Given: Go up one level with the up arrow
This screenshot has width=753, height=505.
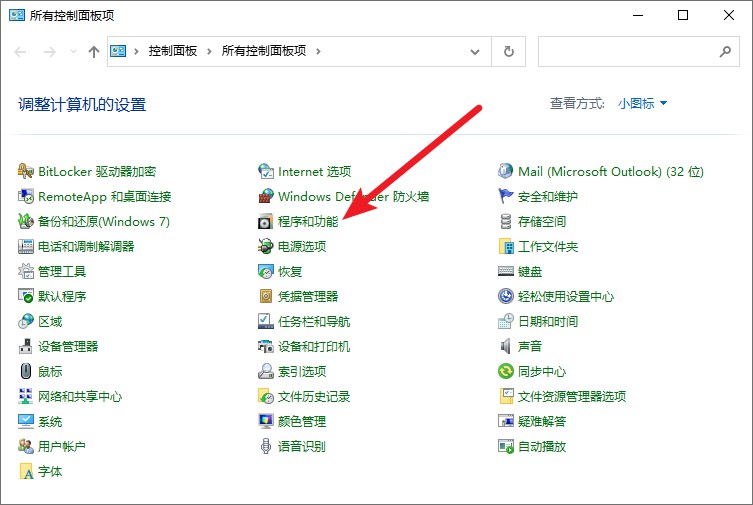Looking at the screenshot, I should click(x=94, y=51).
